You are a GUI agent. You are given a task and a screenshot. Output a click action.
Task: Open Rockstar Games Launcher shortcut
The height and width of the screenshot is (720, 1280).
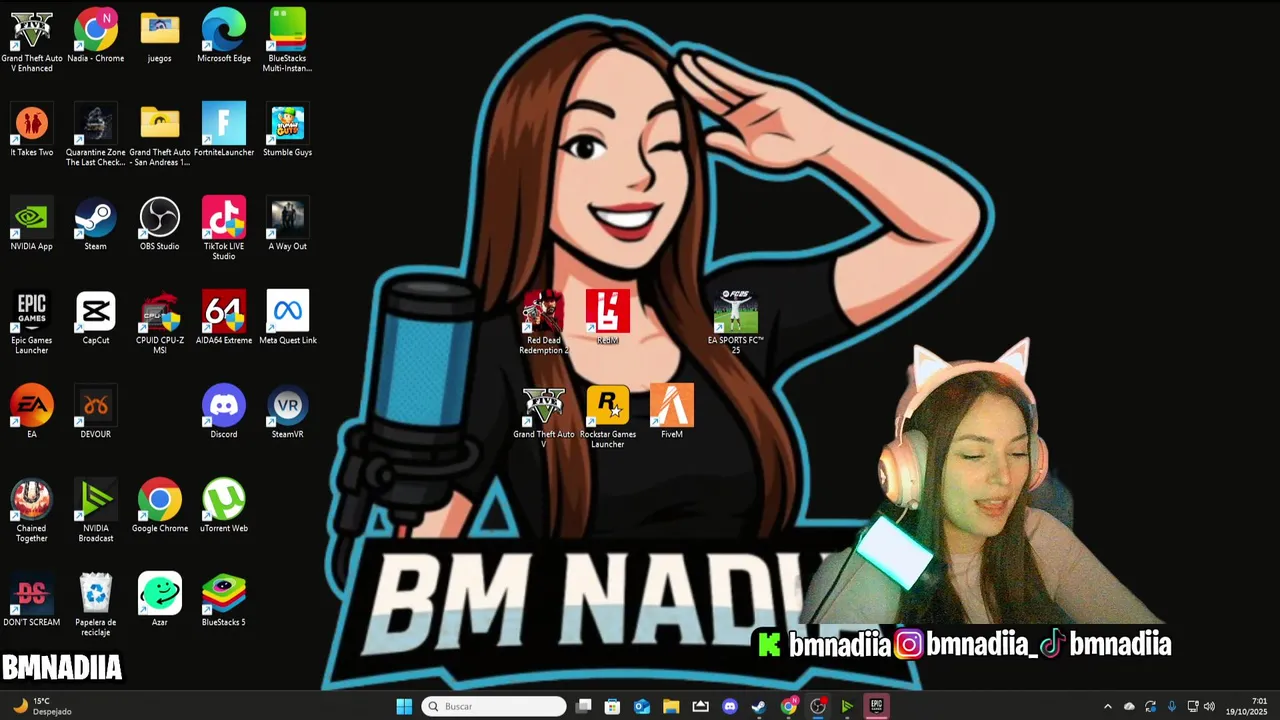[608, 416]
